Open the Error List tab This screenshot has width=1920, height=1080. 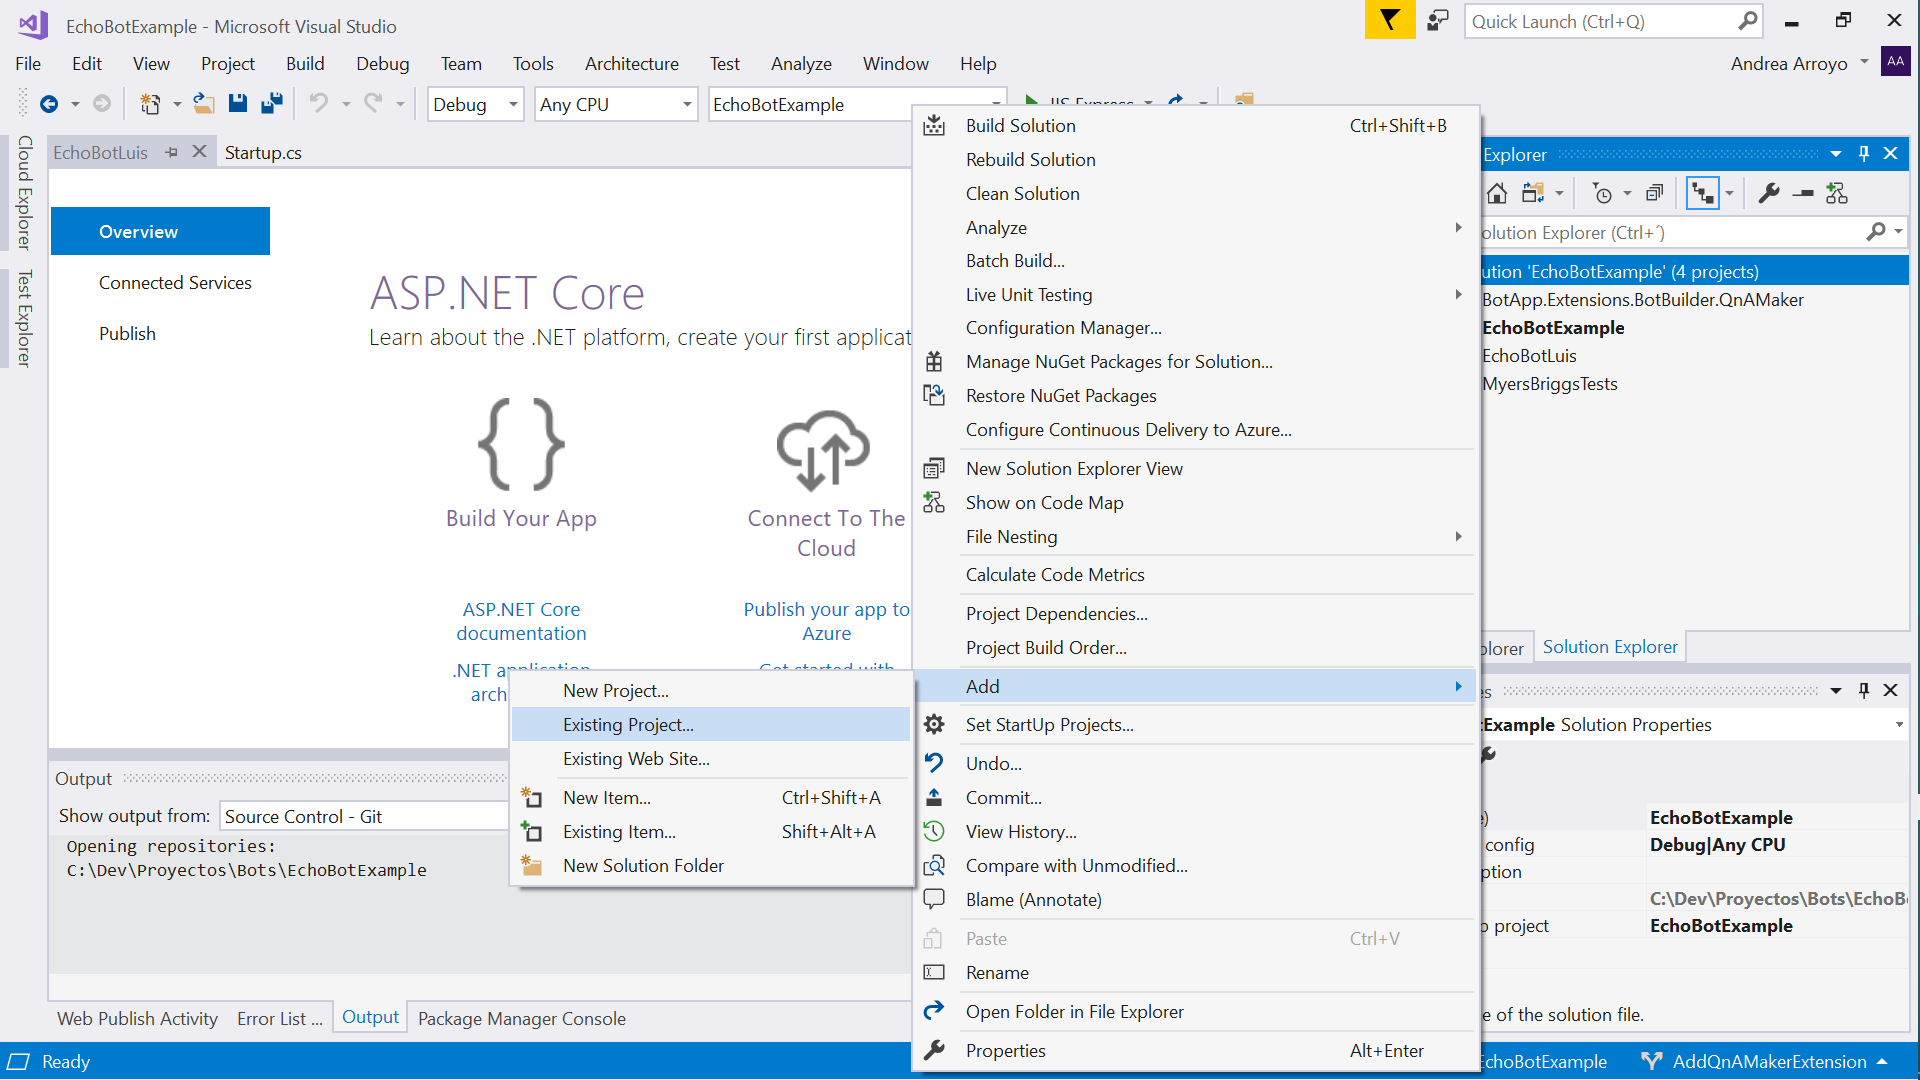point(279,1018)
